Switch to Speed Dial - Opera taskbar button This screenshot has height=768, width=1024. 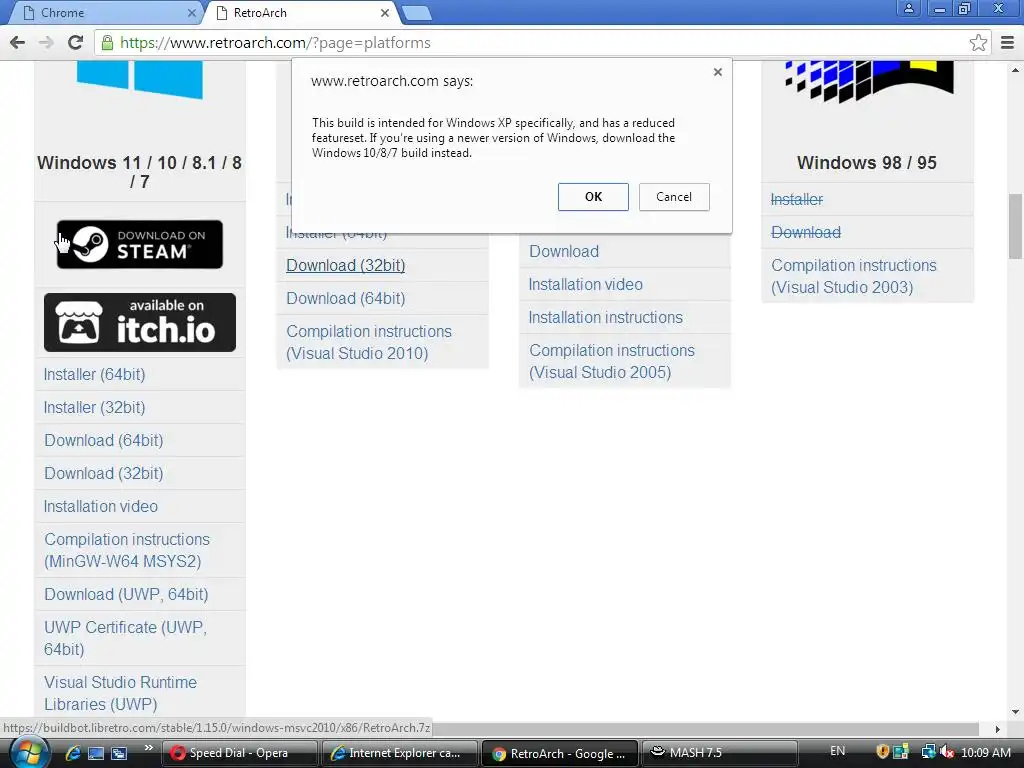click(239, 753)
